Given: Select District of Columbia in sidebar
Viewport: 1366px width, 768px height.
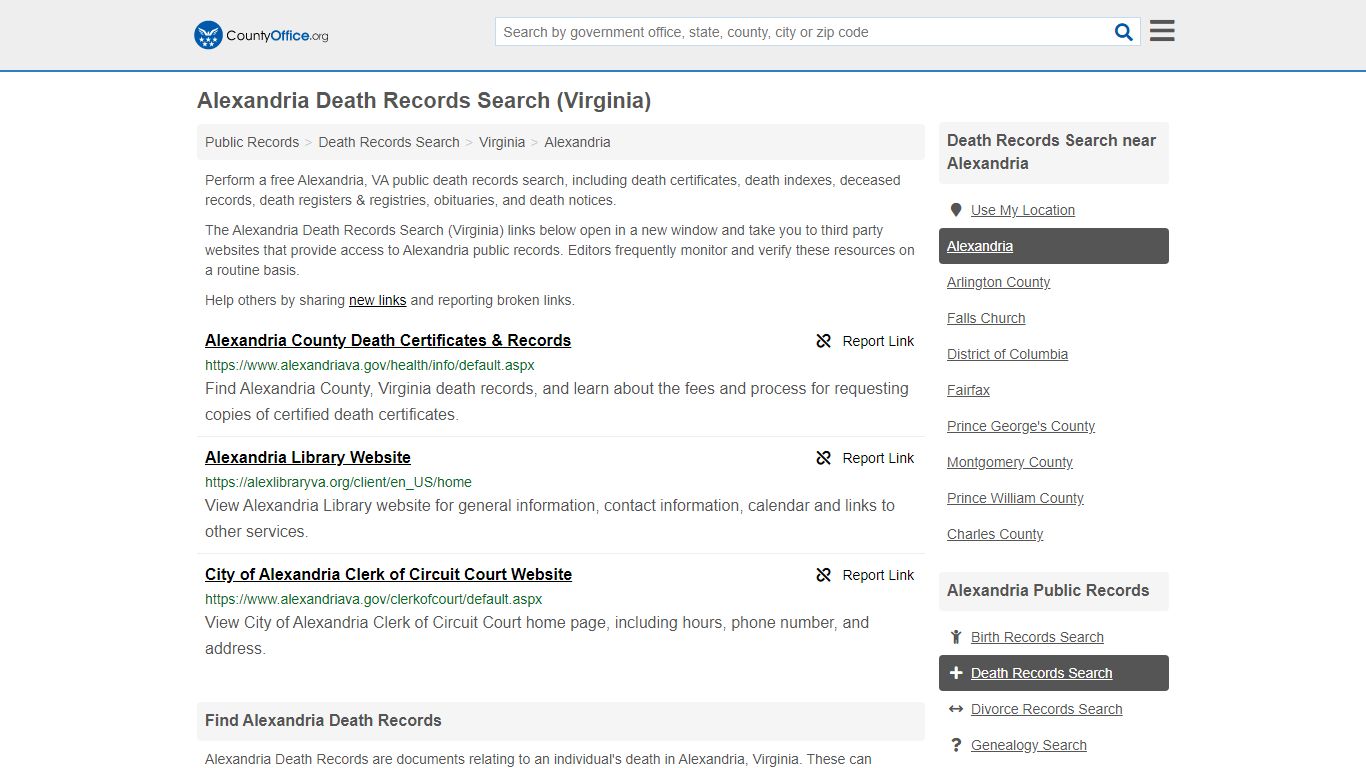Looking at the screenshot, I should coord(1007,354).
